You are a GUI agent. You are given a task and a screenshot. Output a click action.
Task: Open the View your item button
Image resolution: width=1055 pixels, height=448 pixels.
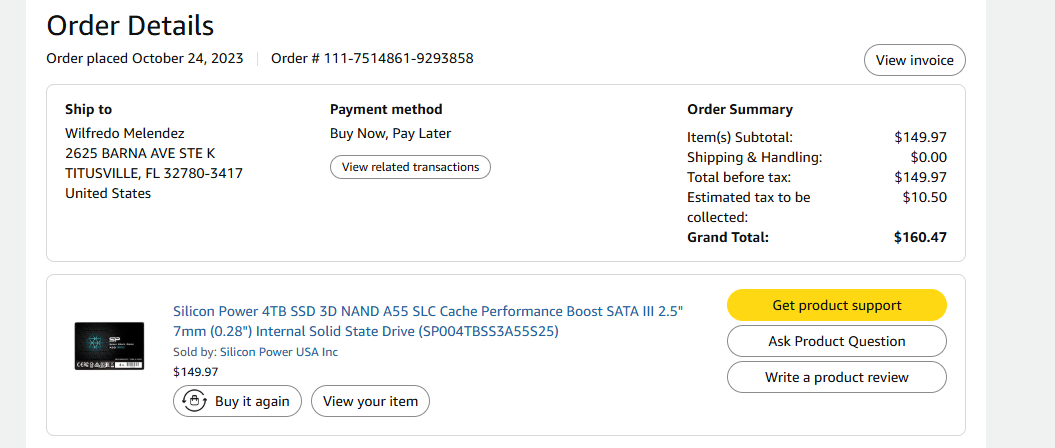pos(370,401)
